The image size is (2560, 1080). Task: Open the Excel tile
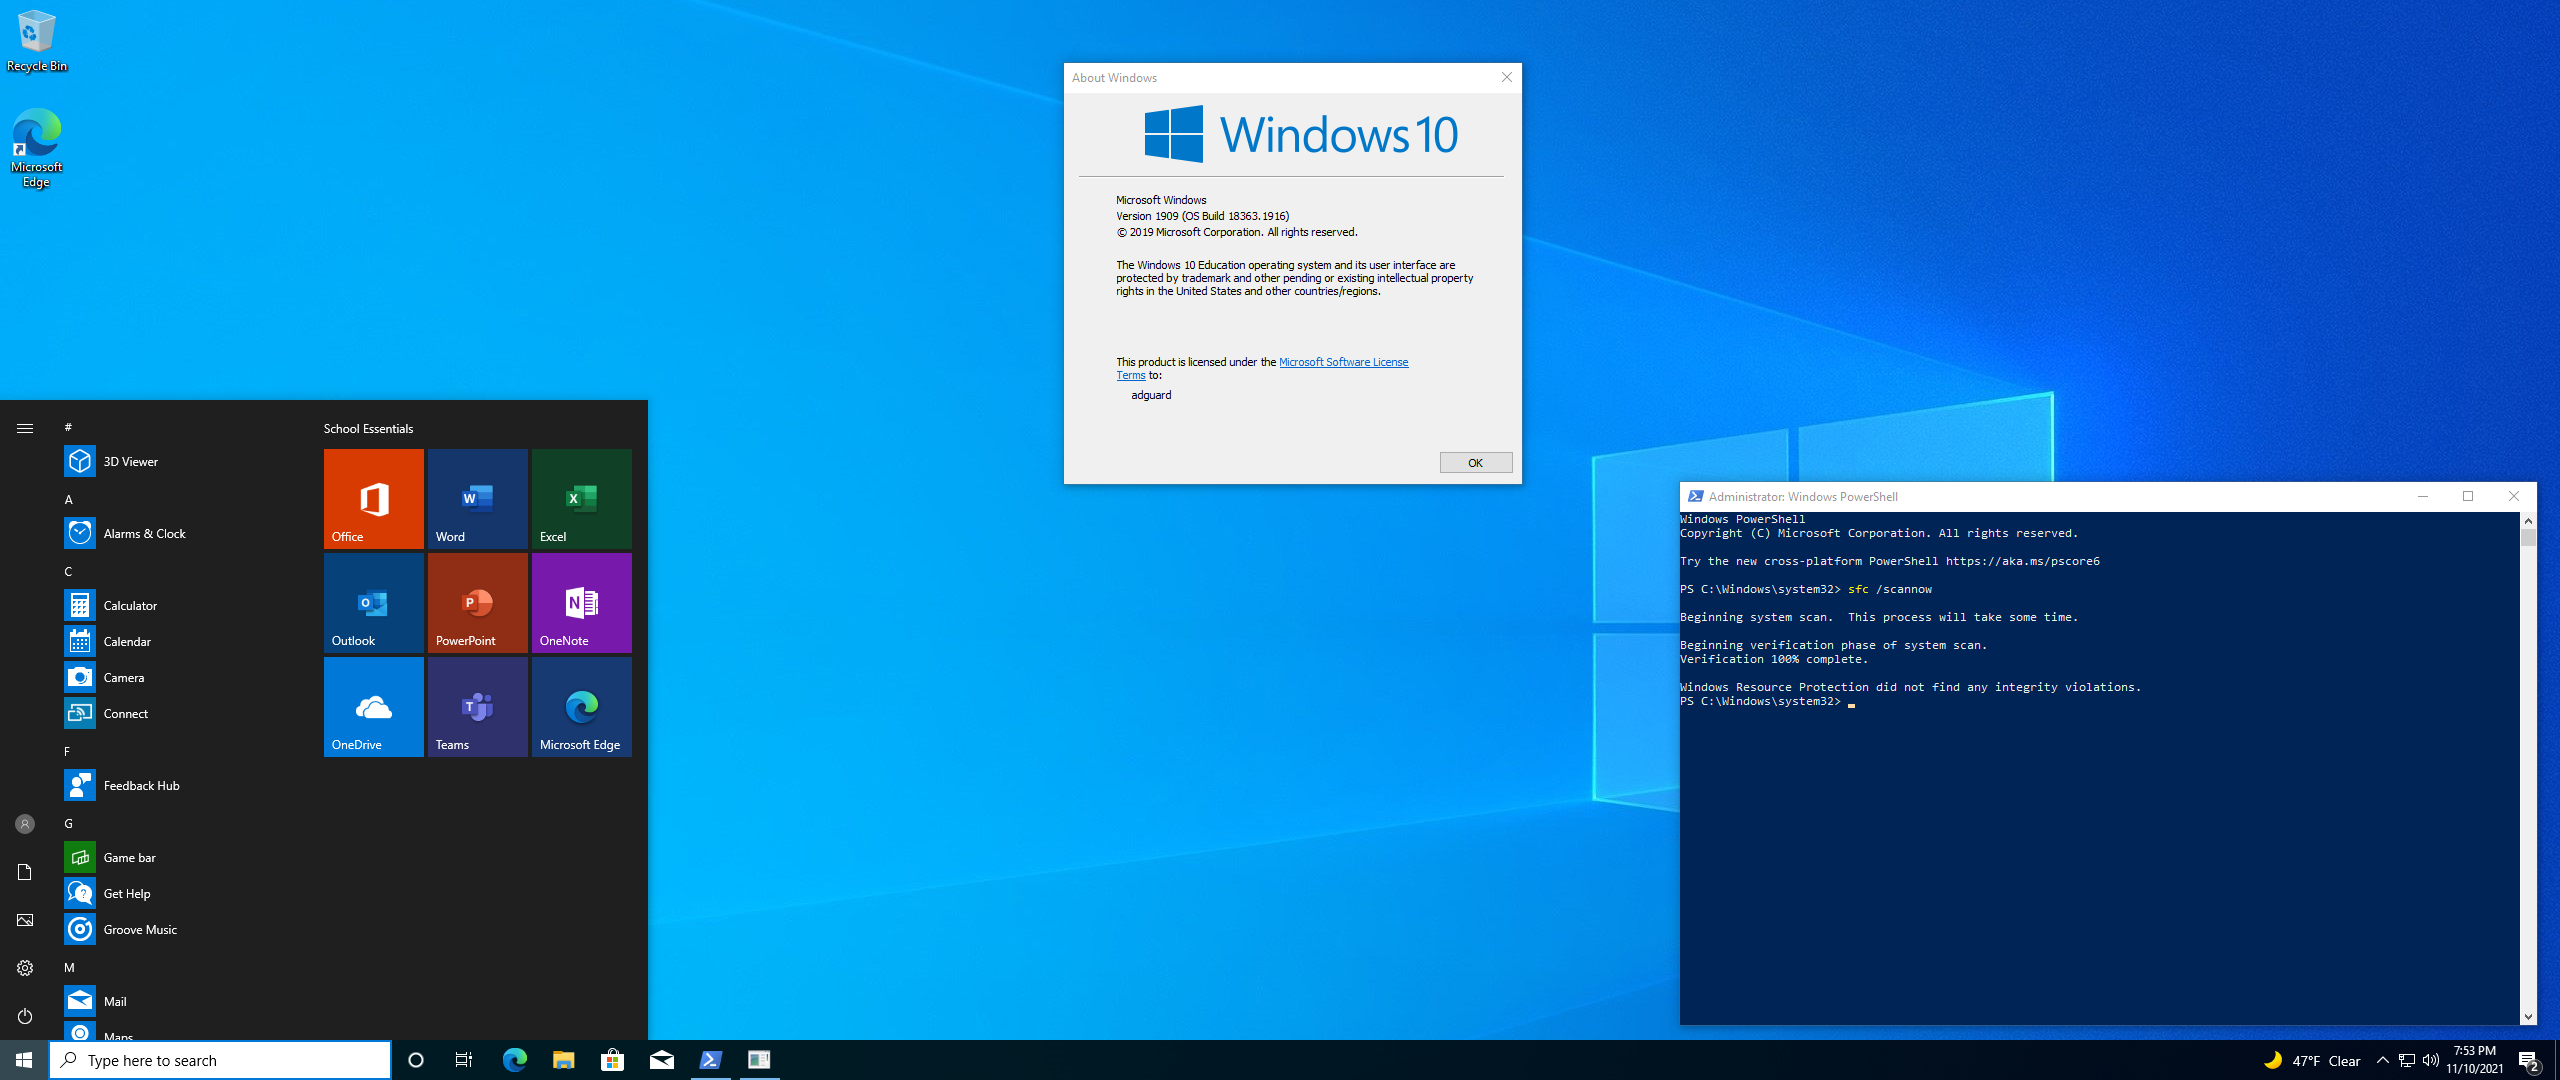pyautogui.click(x=582, y=499)
